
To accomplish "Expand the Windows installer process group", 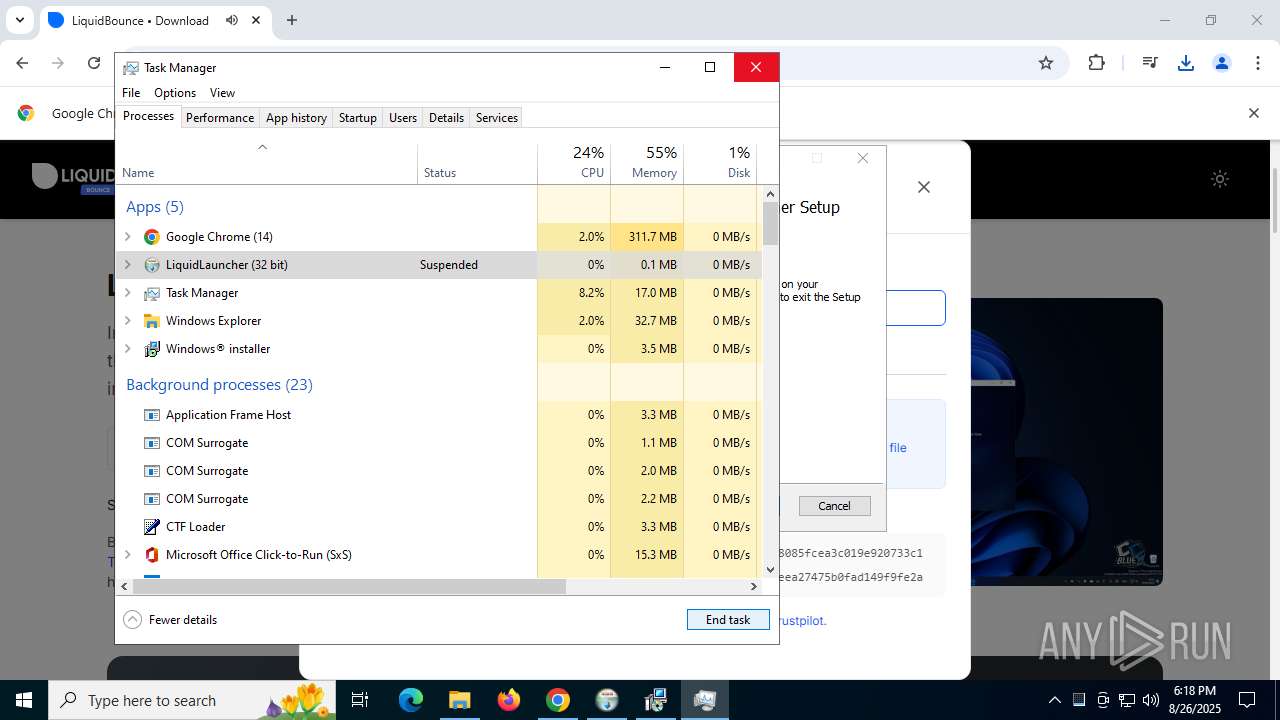I will pyautogui.click(x=127, y=349).
